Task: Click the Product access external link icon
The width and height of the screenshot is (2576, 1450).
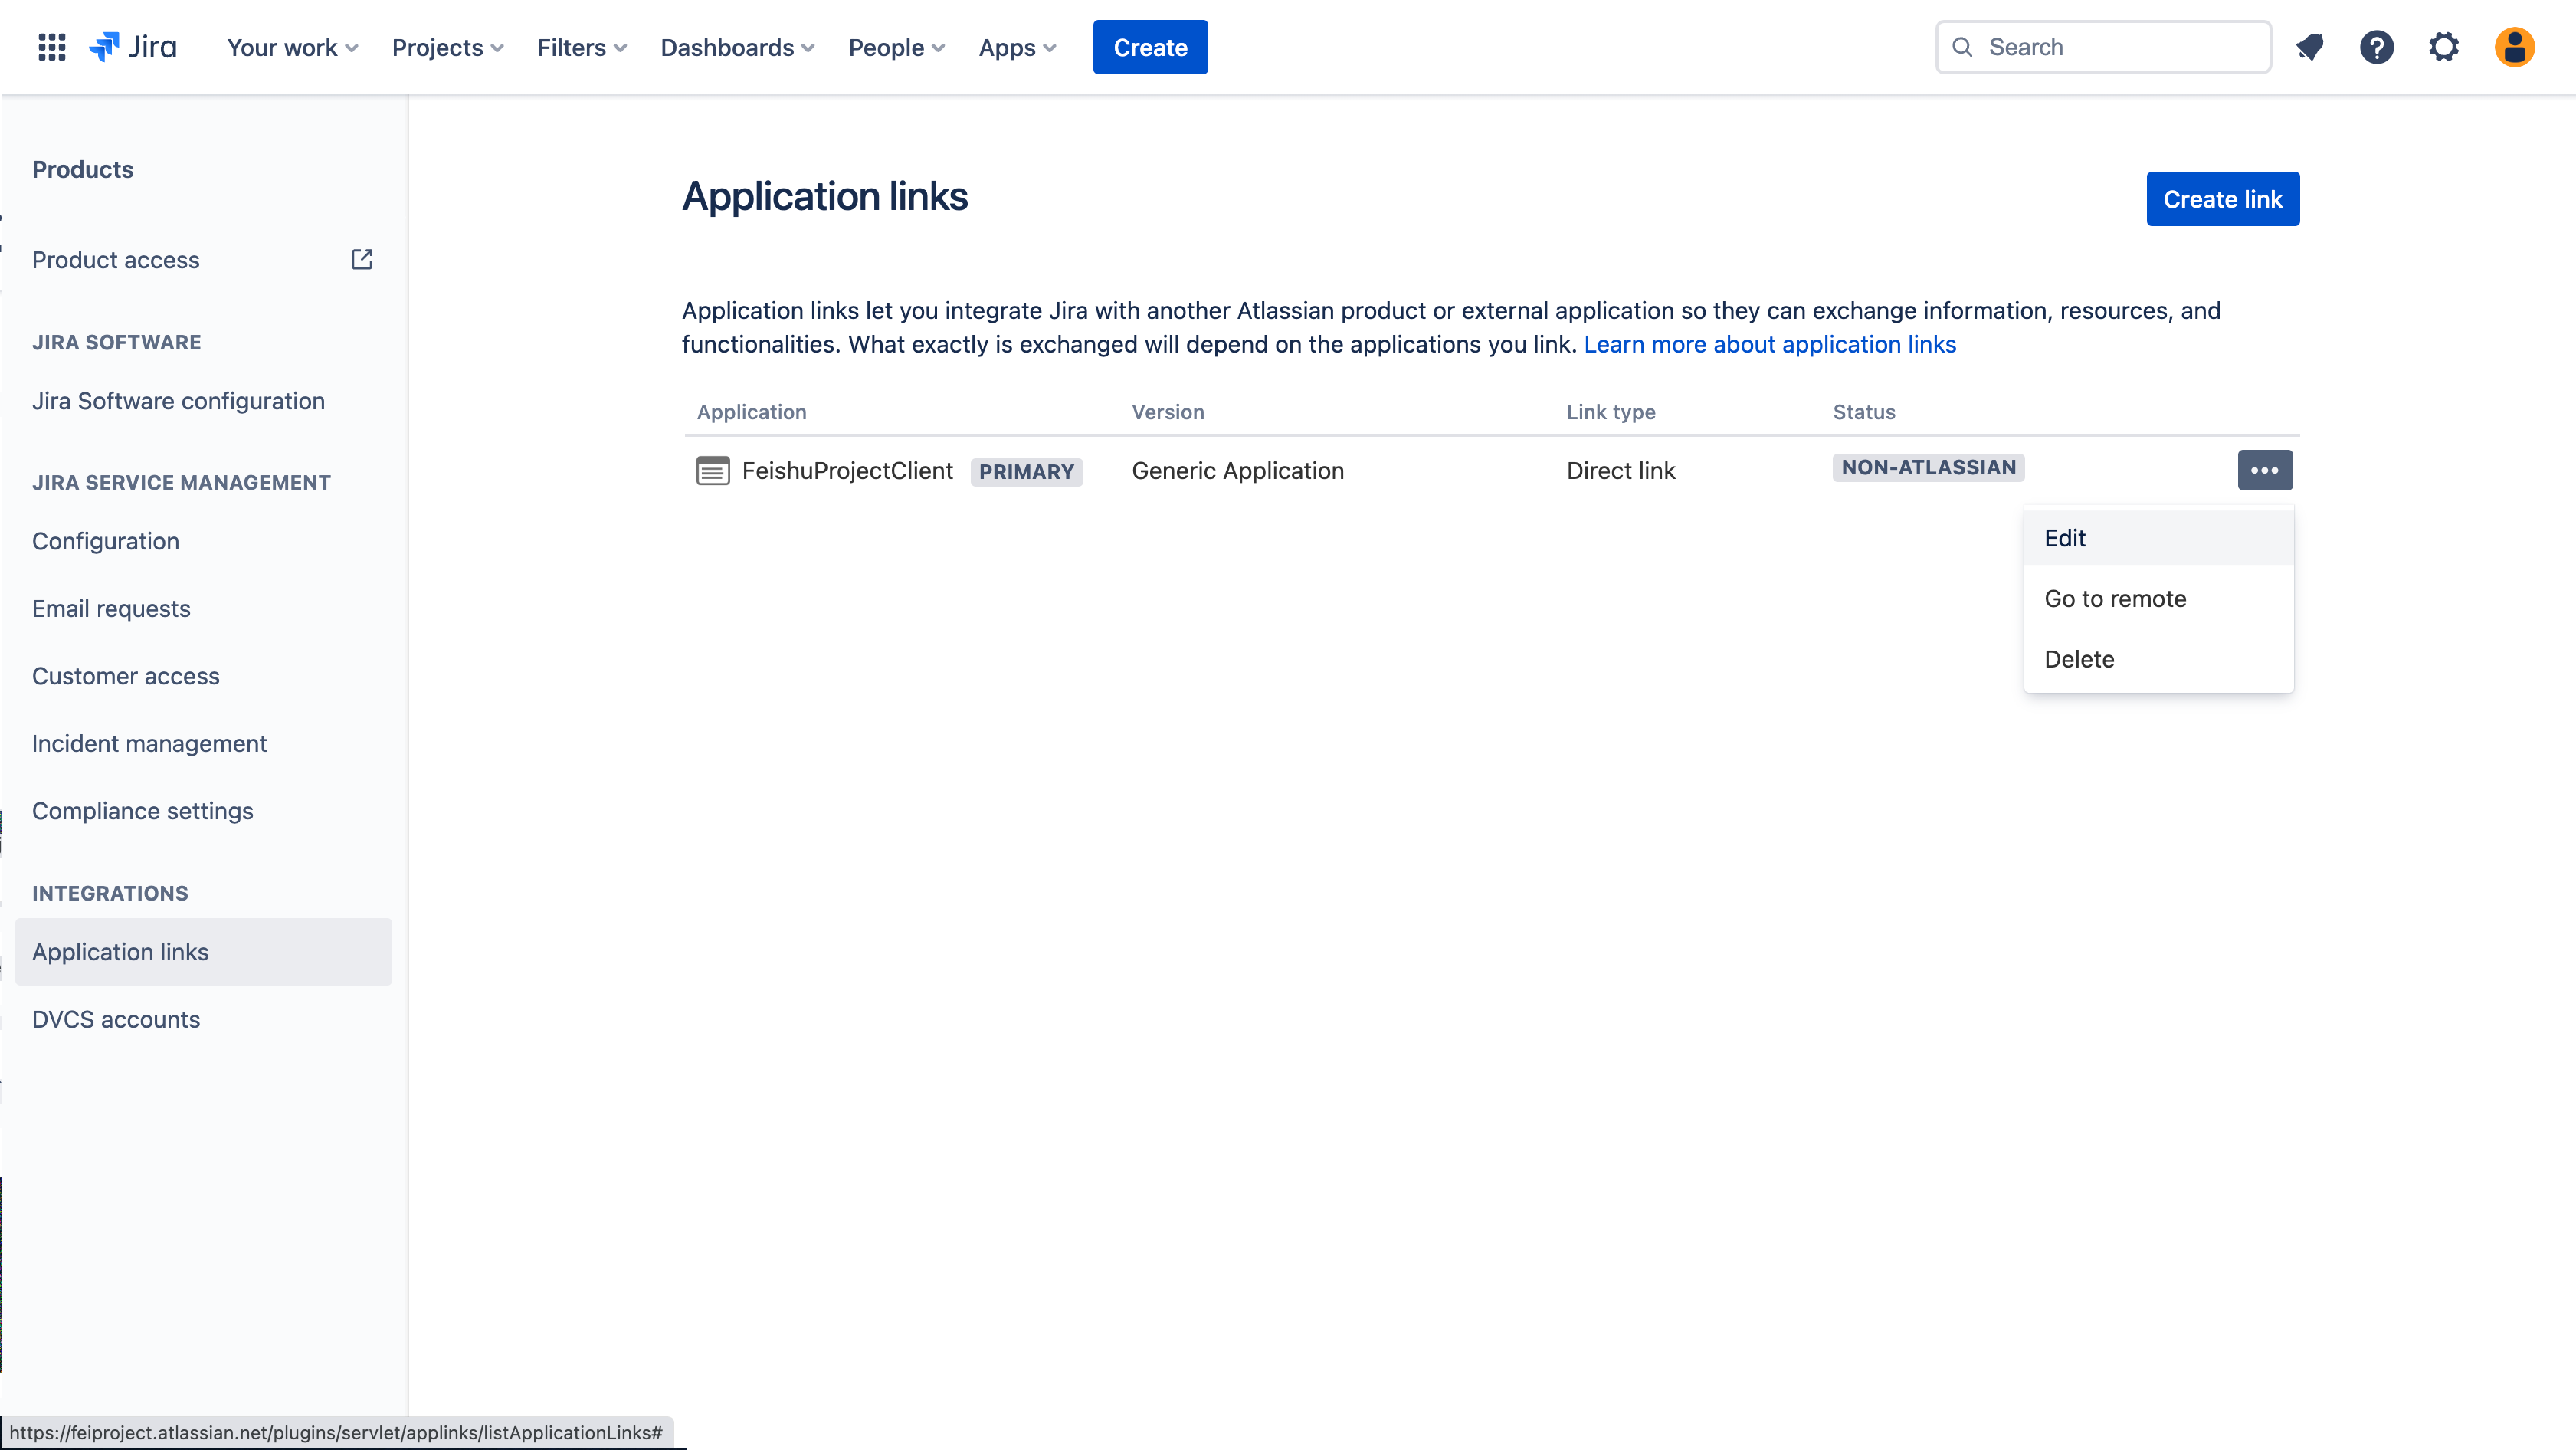Action: pyautogui.click(x=362, y=260)
